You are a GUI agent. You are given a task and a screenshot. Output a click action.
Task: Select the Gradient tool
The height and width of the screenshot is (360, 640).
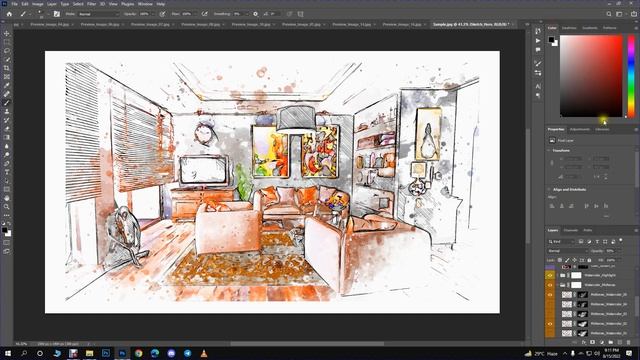click(x=7, y=137)
